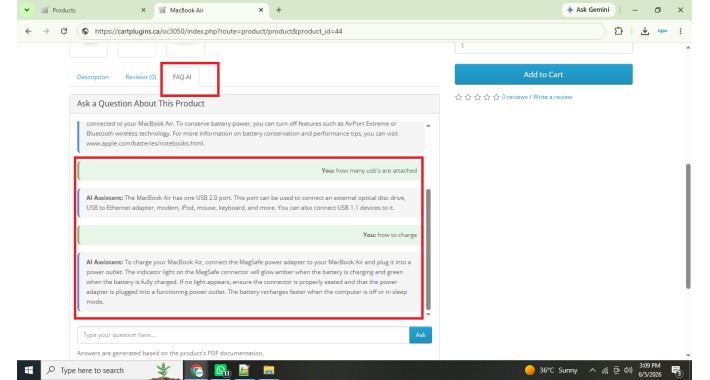
Task: Click the quantity input field
Action: 543,47
